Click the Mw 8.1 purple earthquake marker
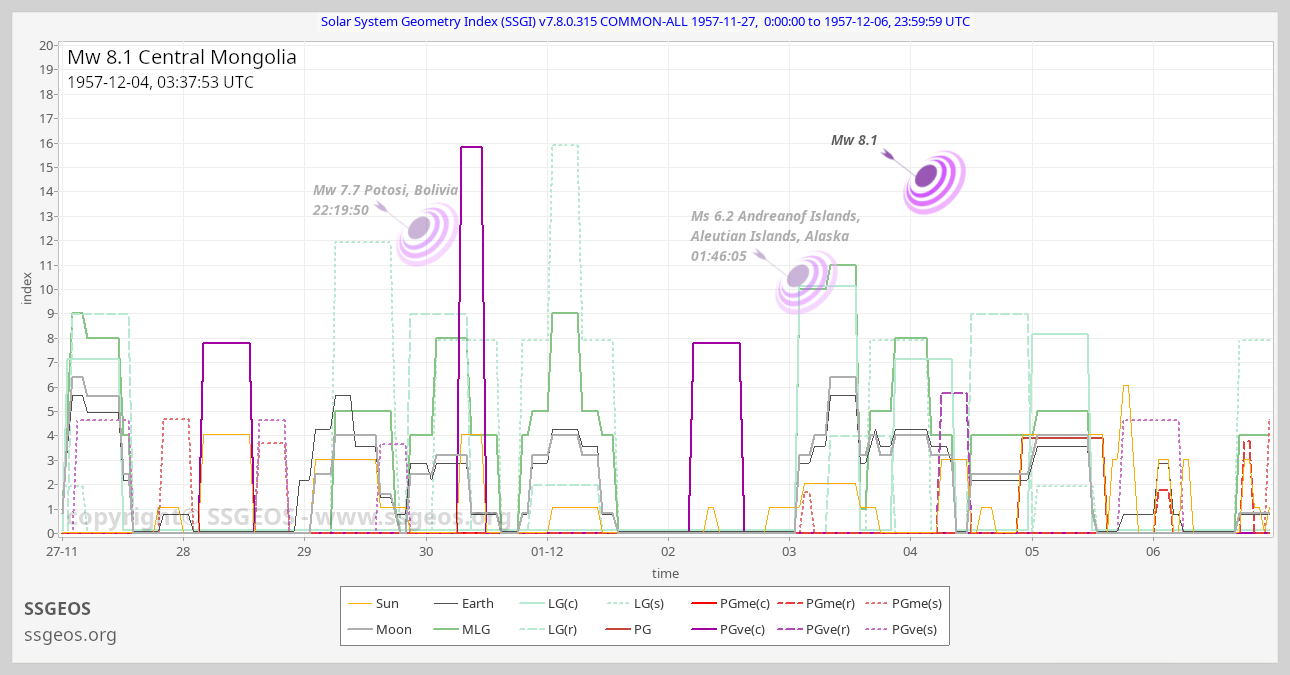1290x675 pixels. (x=933, y=181)
